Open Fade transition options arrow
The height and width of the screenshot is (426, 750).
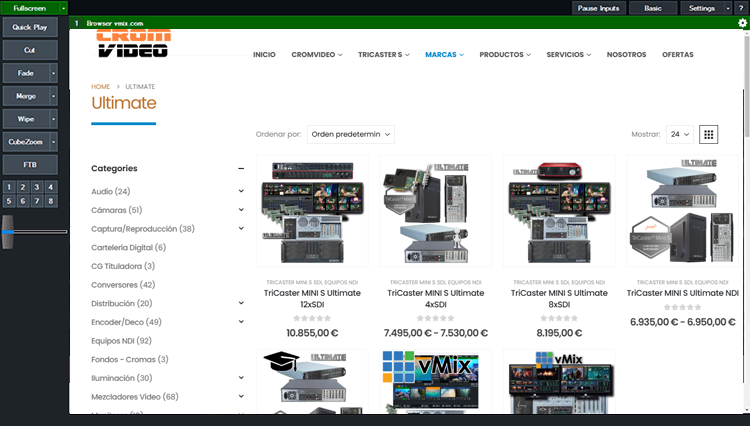tap(53, 73)
